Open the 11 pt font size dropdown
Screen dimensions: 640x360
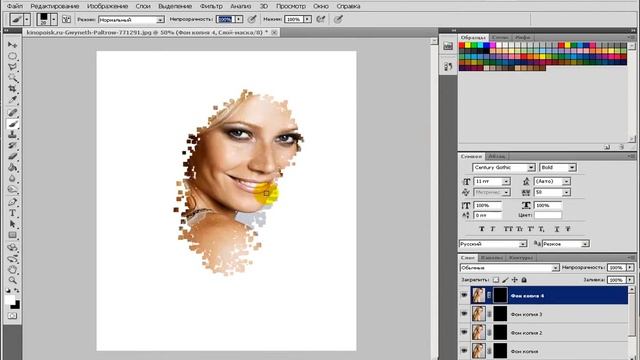tap(506, 181)
